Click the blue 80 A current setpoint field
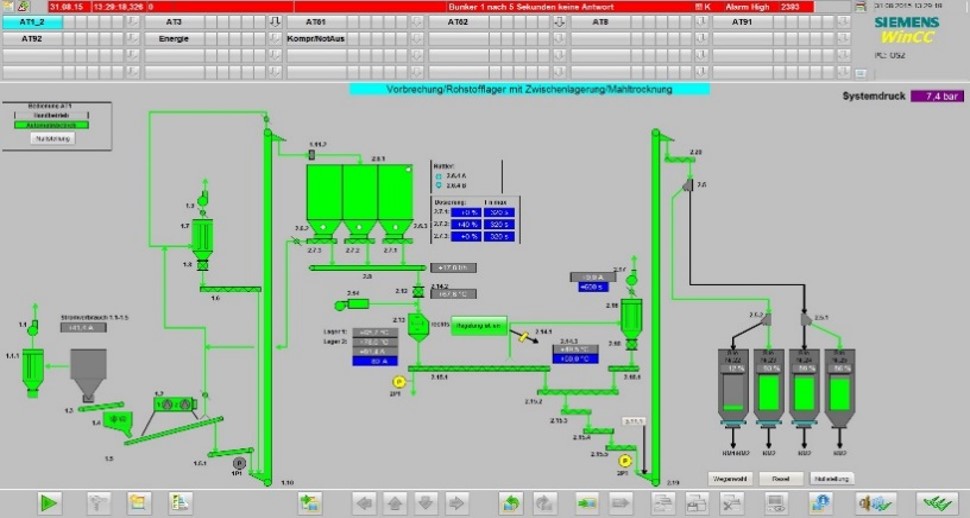Screen dimensions: 970x518 (x=375, y=361)
